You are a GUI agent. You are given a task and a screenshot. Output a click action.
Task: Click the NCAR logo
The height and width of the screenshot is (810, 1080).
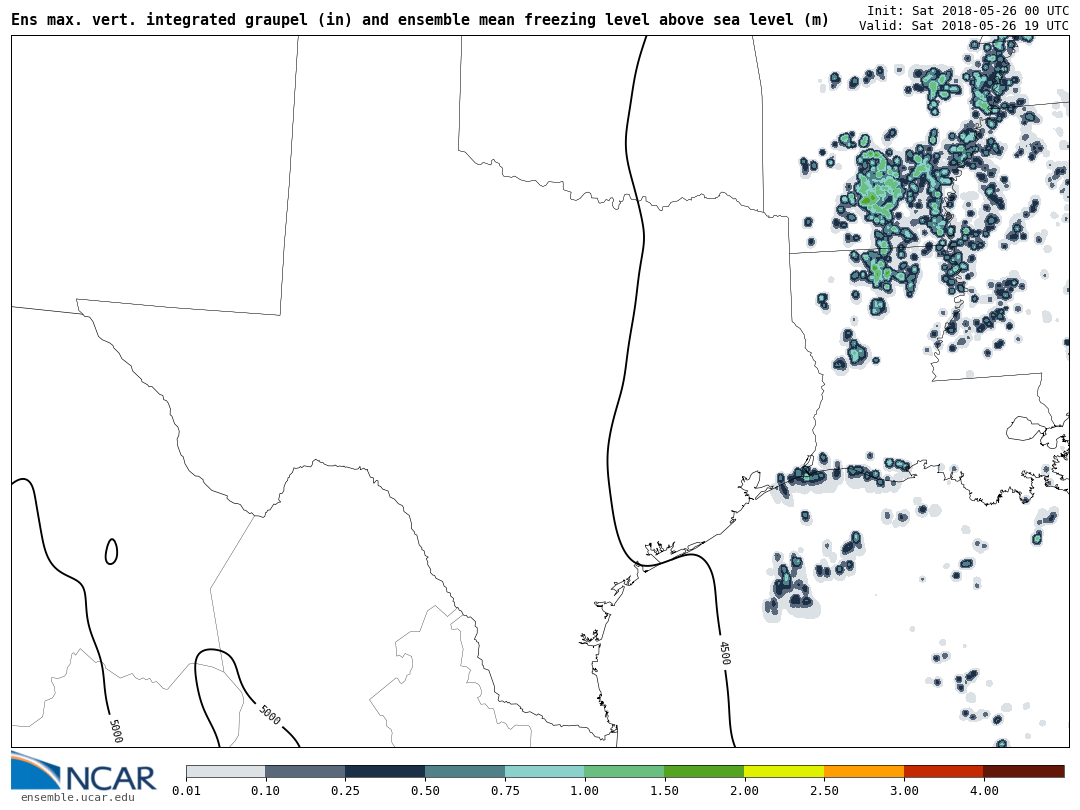(84, 772)
